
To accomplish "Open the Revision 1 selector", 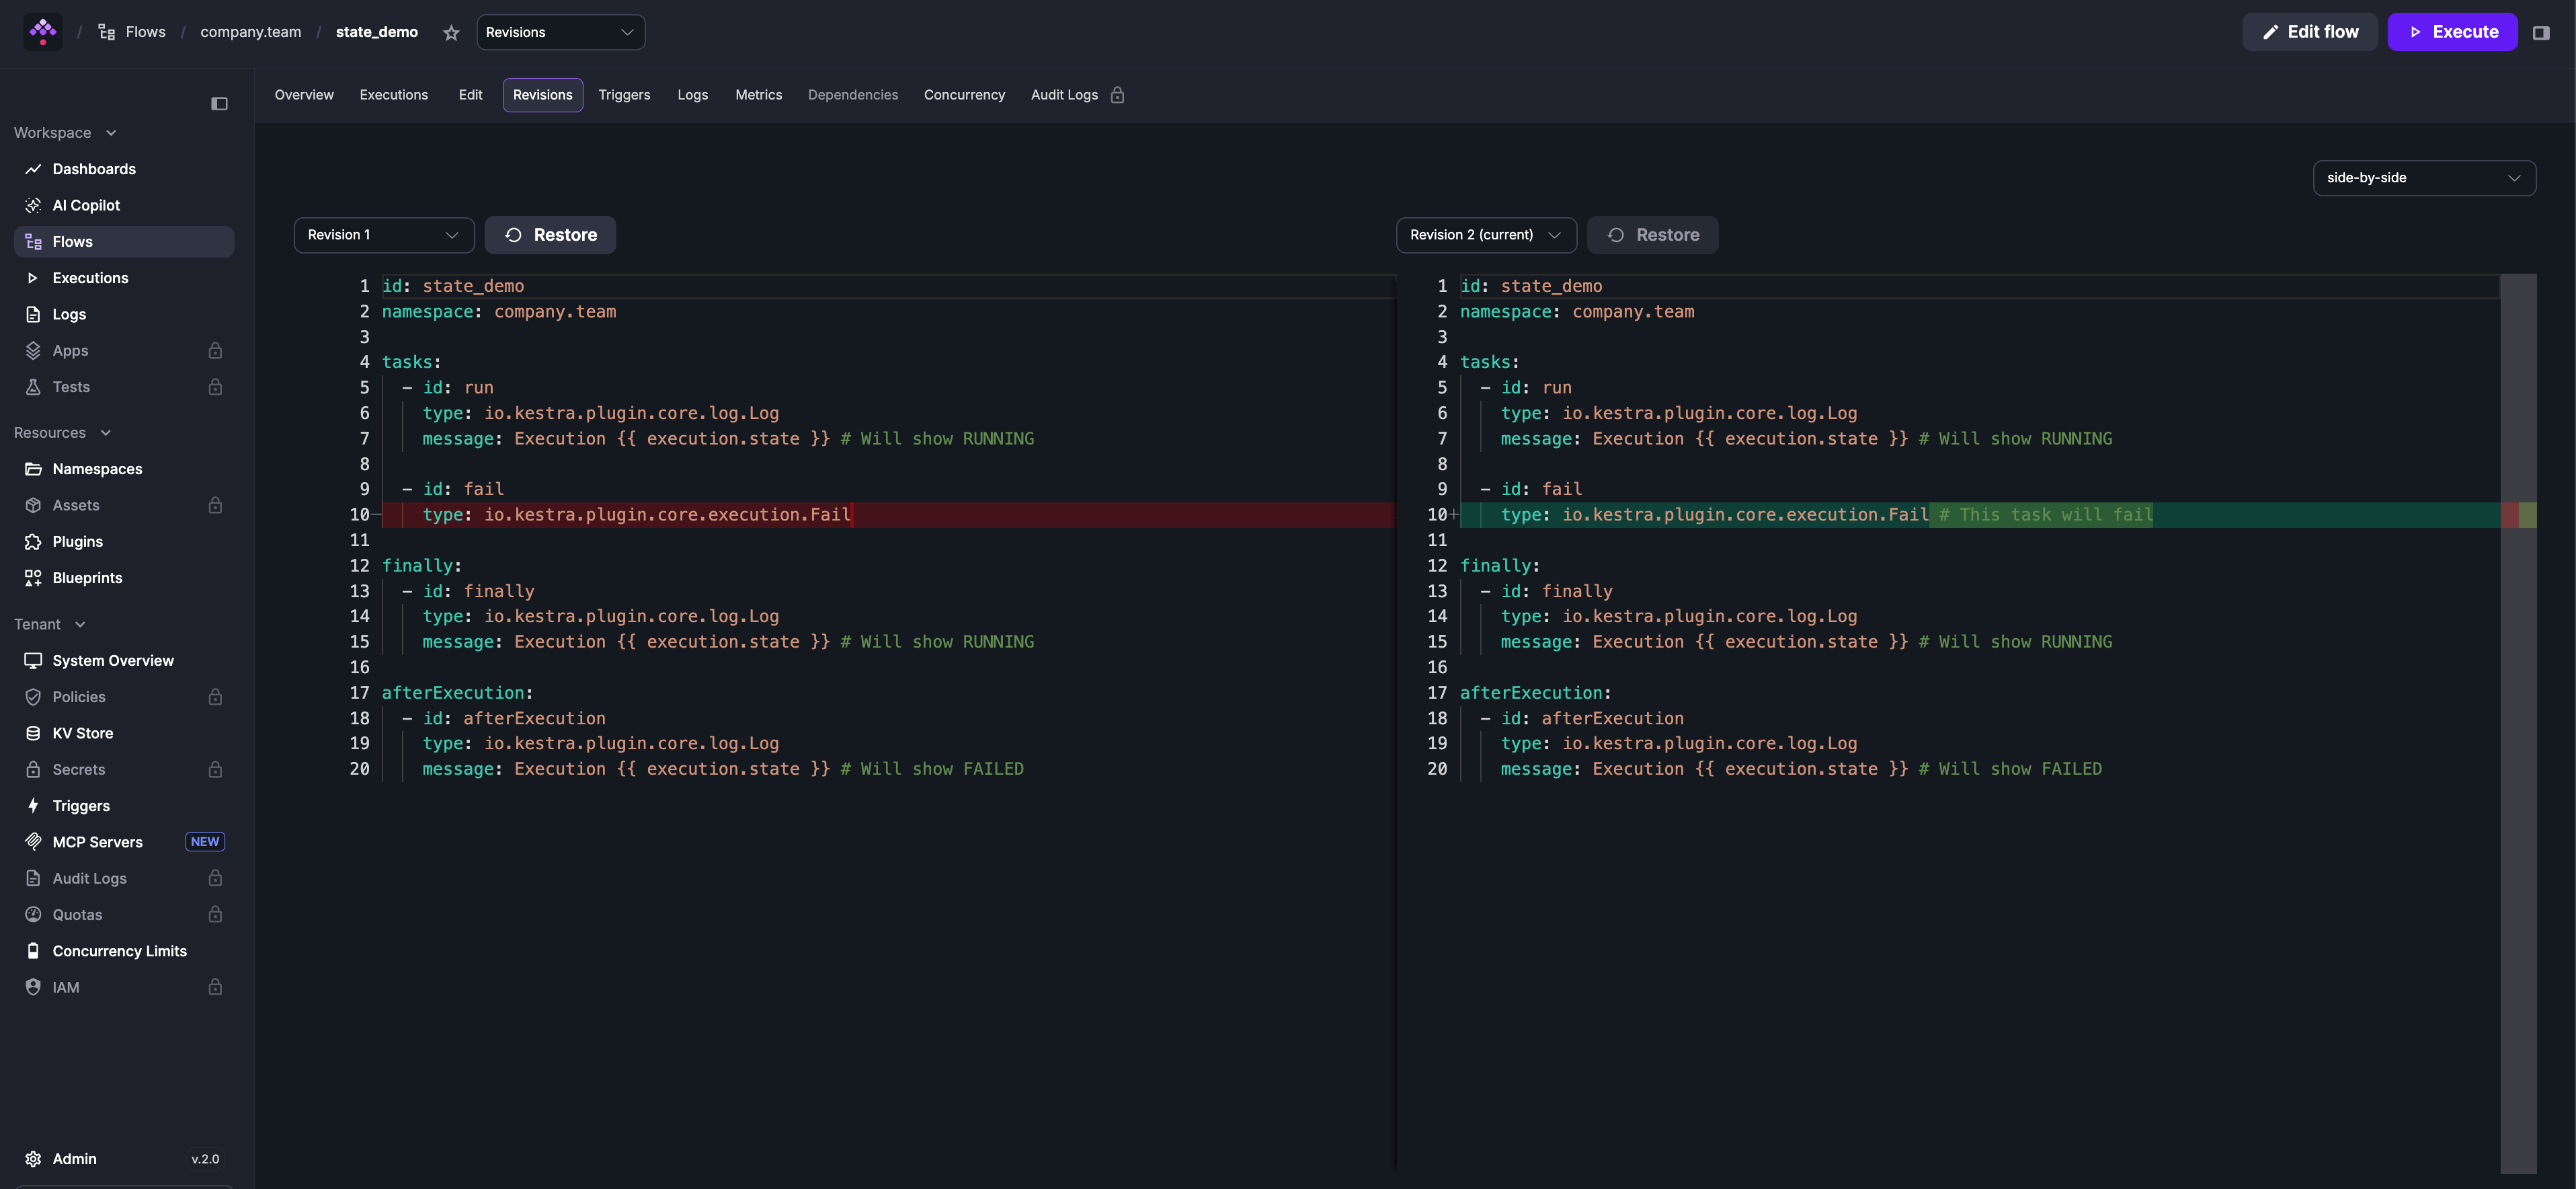I will 384,235.
